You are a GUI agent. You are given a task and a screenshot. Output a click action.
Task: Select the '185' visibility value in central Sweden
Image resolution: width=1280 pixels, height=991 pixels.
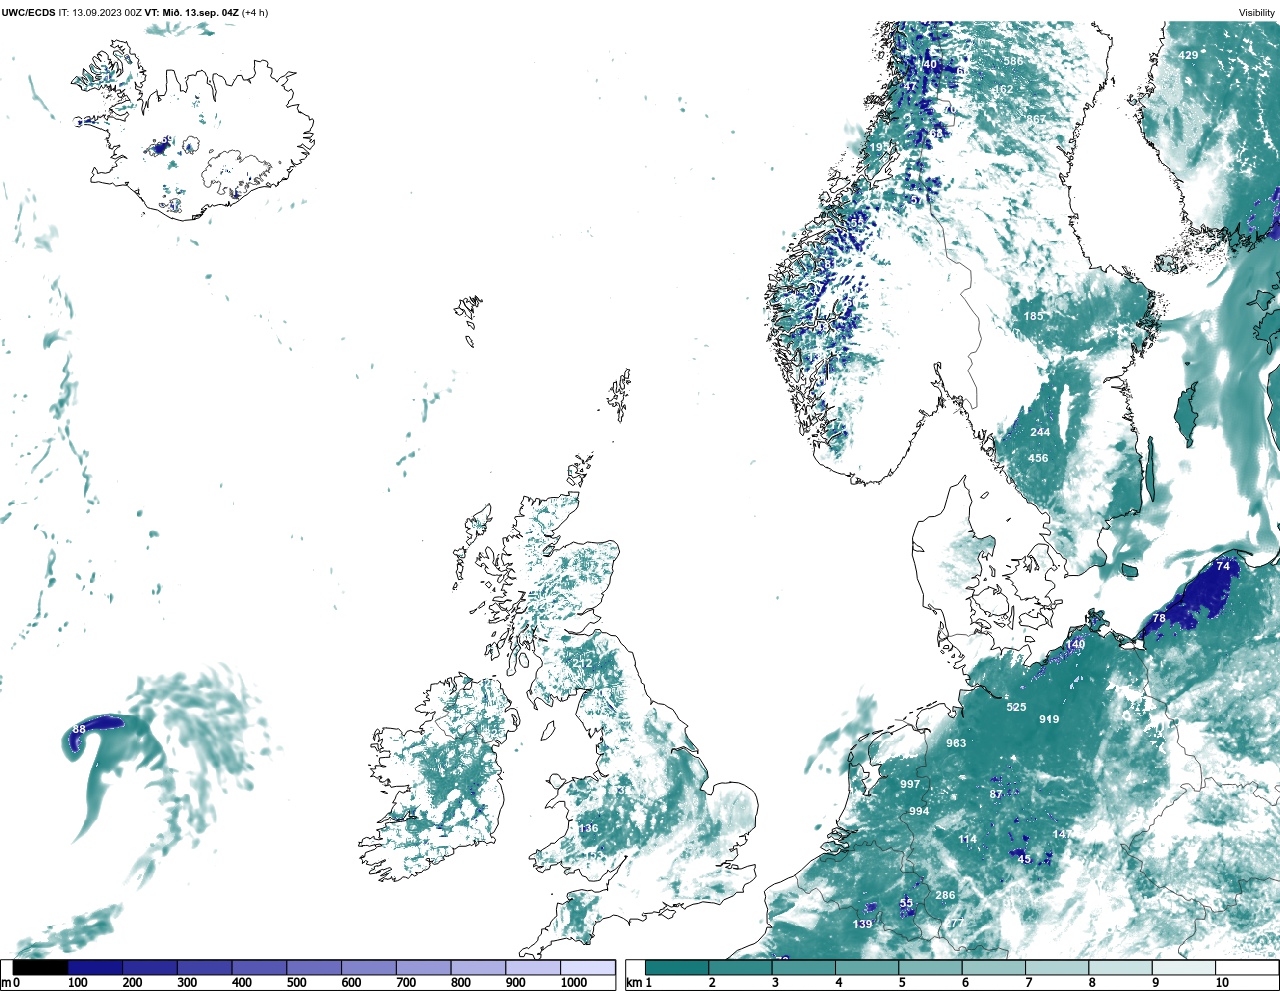pyautogui.click(x=1033, y=316)
